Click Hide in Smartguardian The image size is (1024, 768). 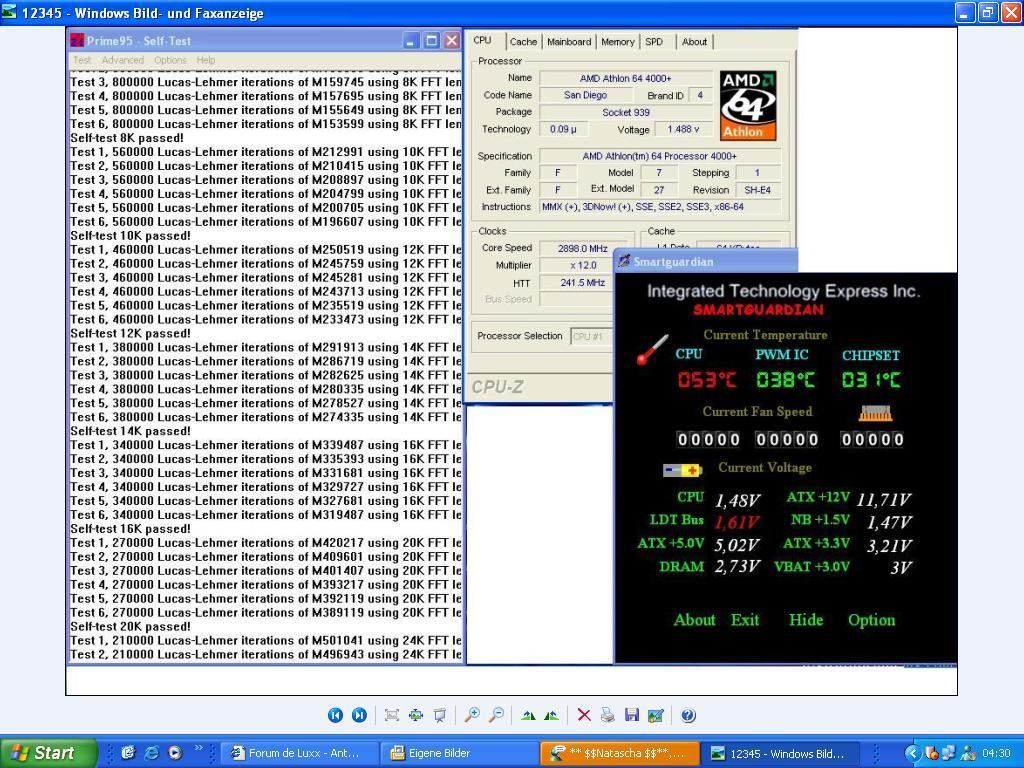(805, 620)
